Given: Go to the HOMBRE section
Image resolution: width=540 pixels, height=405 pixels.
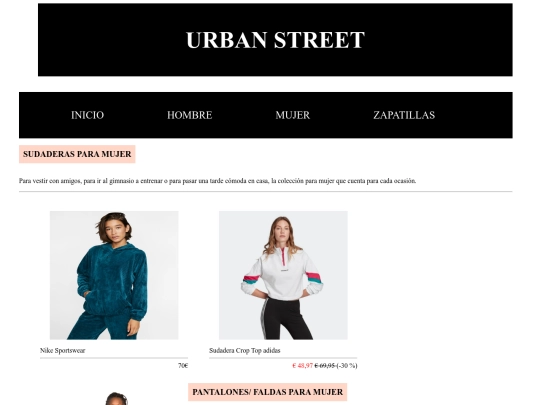Looking at the screenshot, I should 189,115.
